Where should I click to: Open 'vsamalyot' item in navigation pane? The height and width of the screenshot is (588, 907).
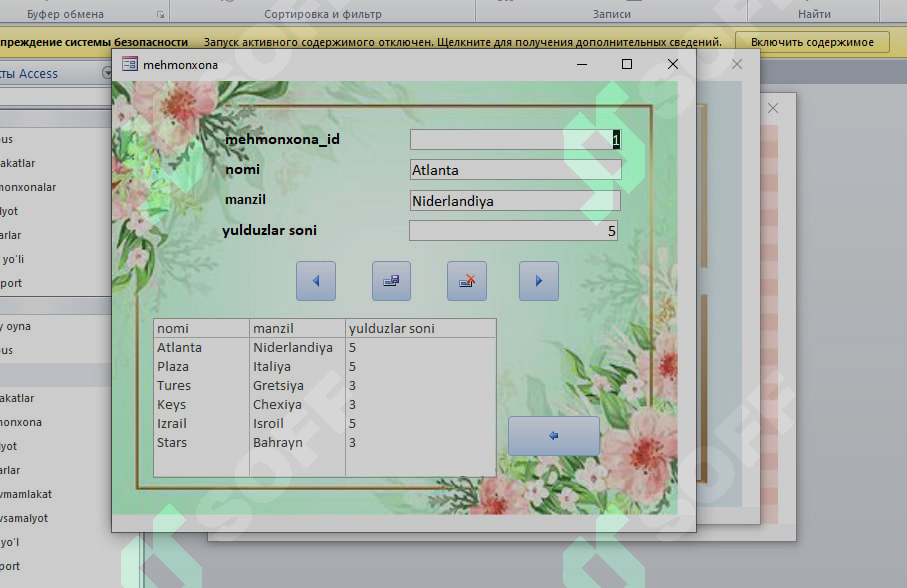(24, 519)
